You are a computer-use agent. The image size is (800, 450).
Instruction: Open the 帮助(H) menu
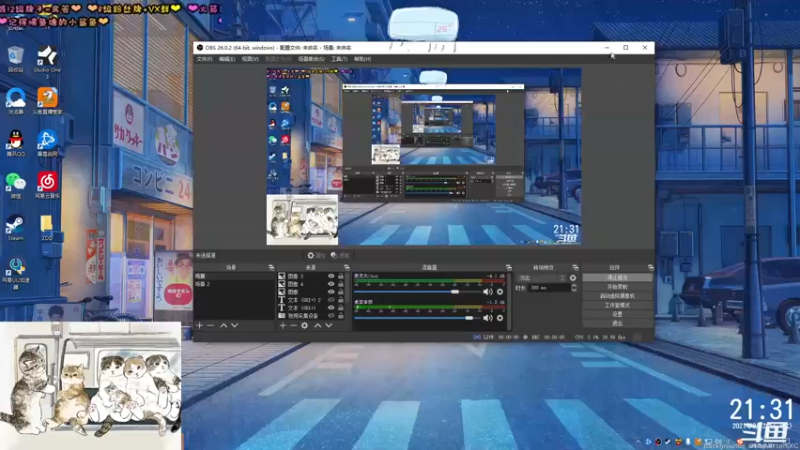[x=362, y=59]
